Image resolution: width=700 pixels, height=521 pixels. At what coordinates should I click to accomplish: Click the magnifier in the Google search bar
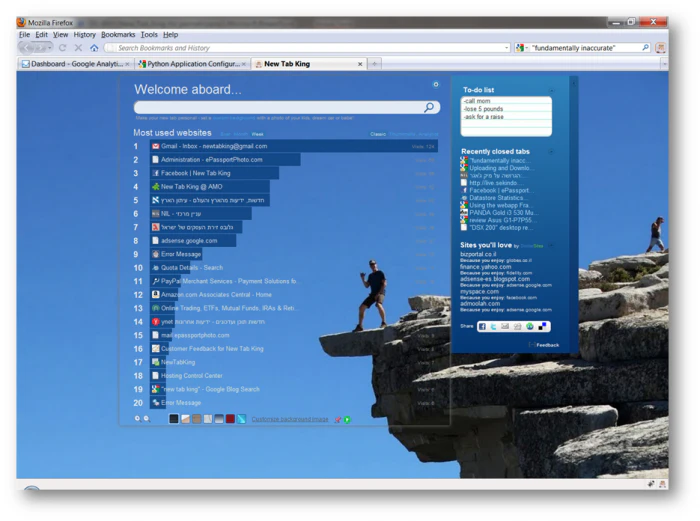click(645, 47)
